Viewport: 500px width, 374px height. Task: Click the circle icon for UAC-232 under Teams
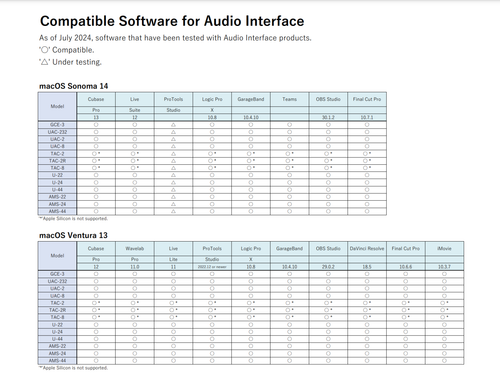coord(289,132)
